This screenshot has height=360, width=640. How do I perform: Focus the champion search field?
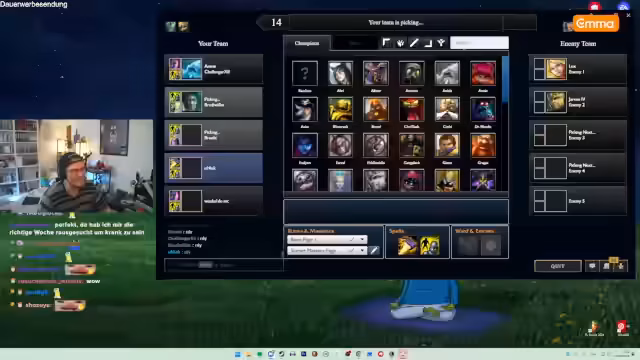(479, 43)
